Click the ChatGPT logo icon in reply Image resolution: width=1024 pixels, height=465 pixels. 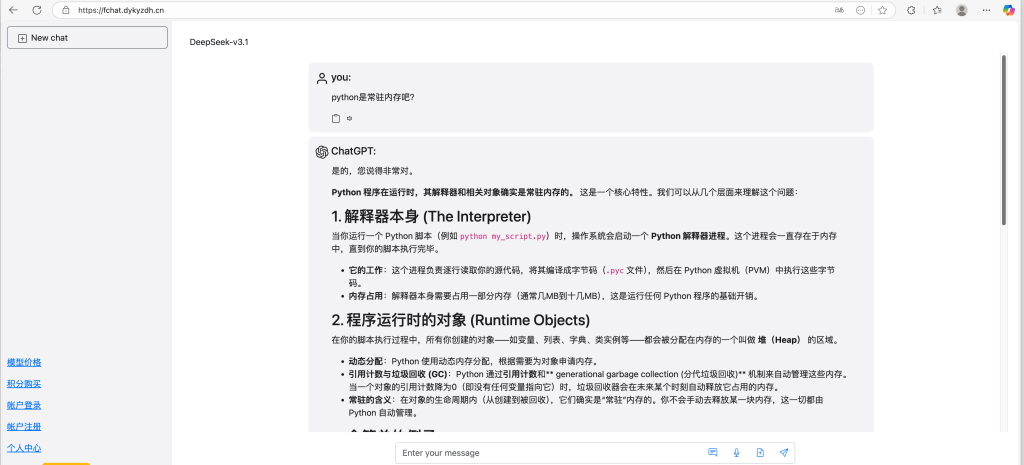(x=321, y=152)
